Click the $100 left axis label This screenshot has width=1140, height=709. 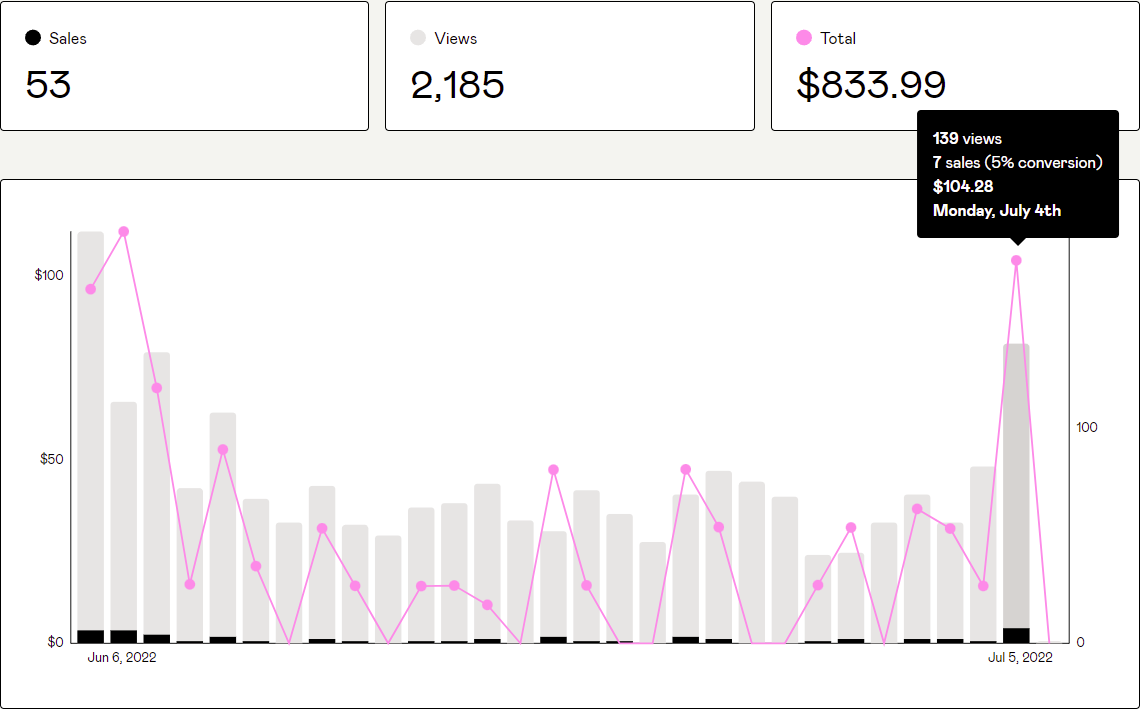(49, 276)
